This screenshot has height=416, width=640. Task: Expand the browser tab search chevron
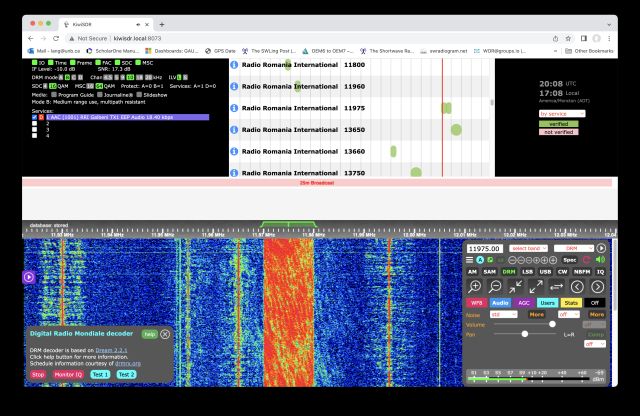[609, 24]
